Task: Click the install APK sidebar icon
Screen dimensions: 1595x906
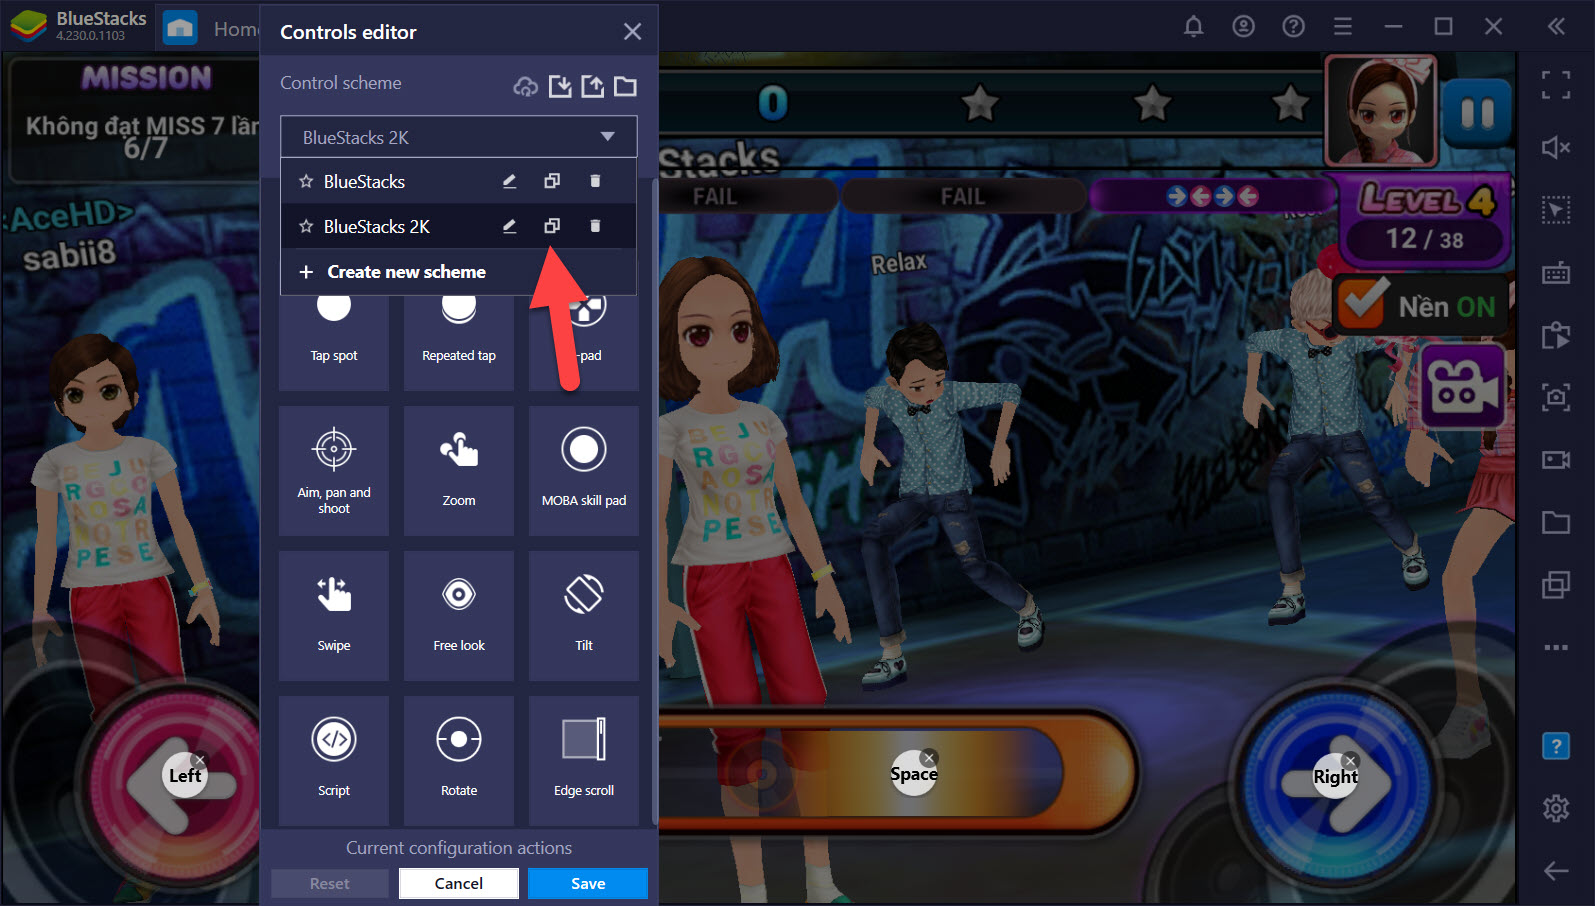Action: point(1555,335)
